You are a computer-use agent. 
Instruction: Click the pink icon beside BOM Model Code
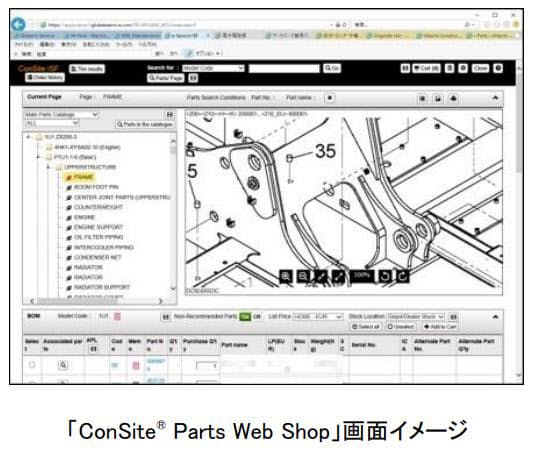pyautogui.click(x=117, y=316)
